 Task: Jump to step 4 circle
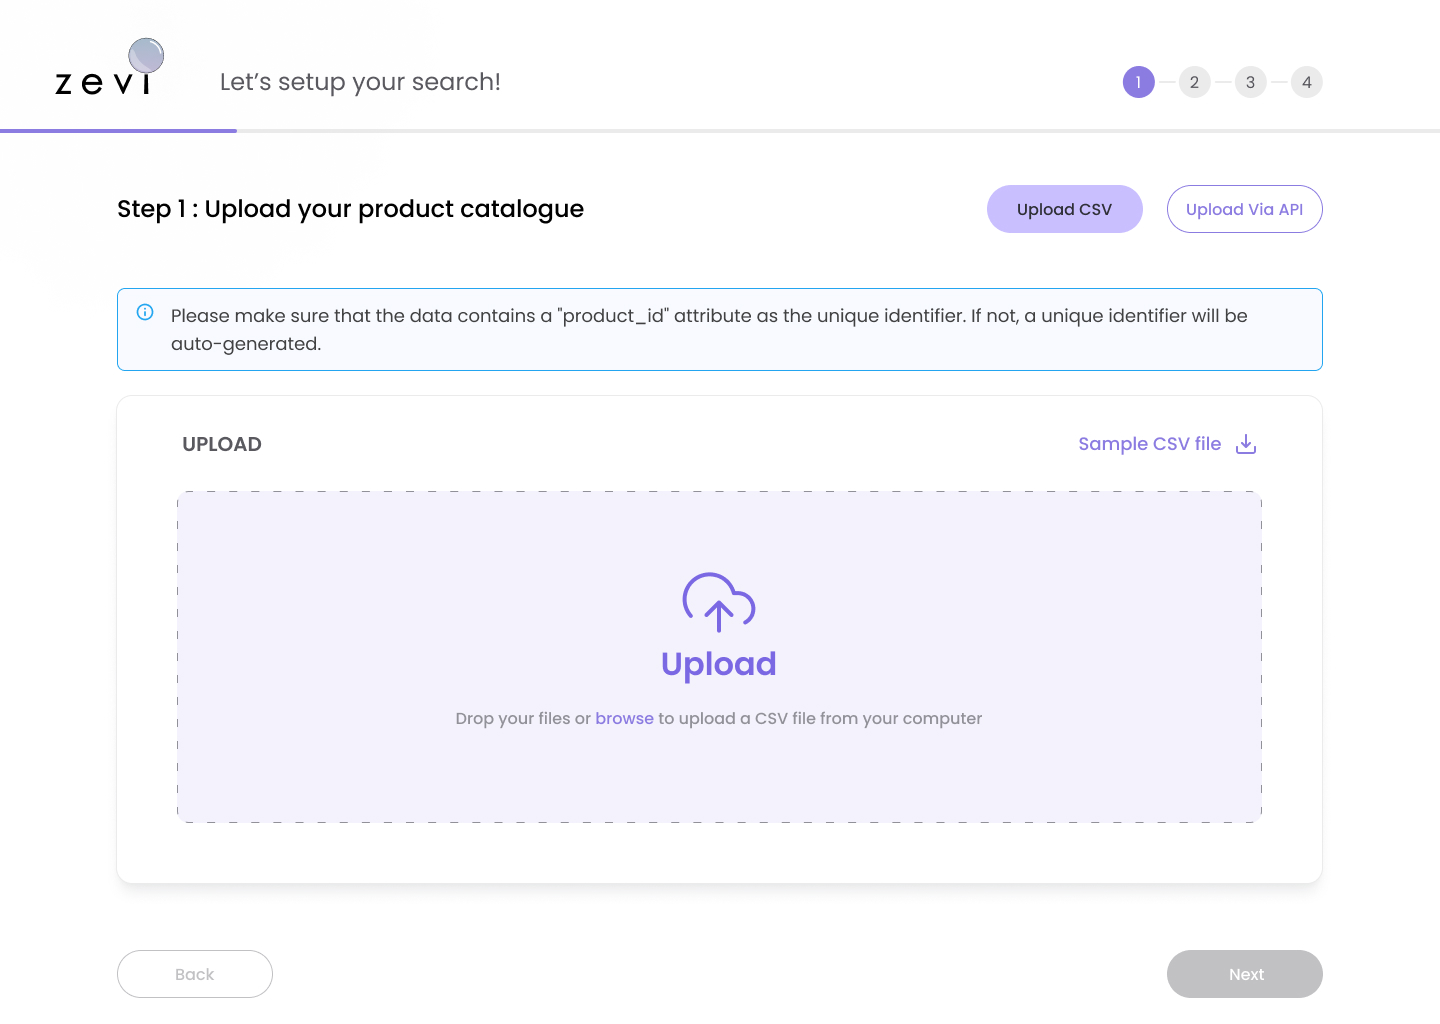pos(1306,82)
